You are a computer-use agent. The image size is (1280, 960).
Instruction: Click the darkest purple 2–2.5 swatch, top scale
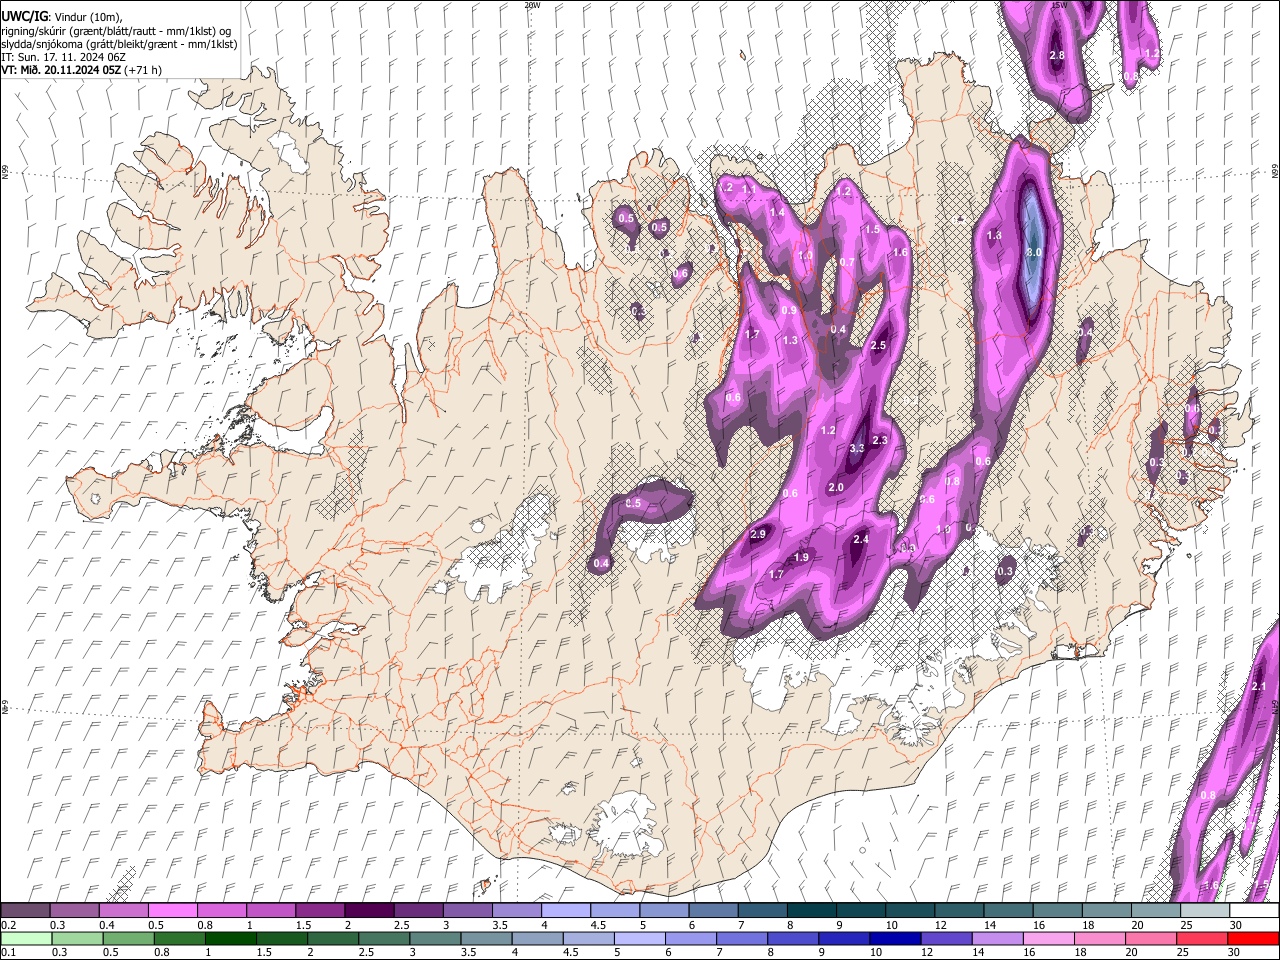(369, 911)
